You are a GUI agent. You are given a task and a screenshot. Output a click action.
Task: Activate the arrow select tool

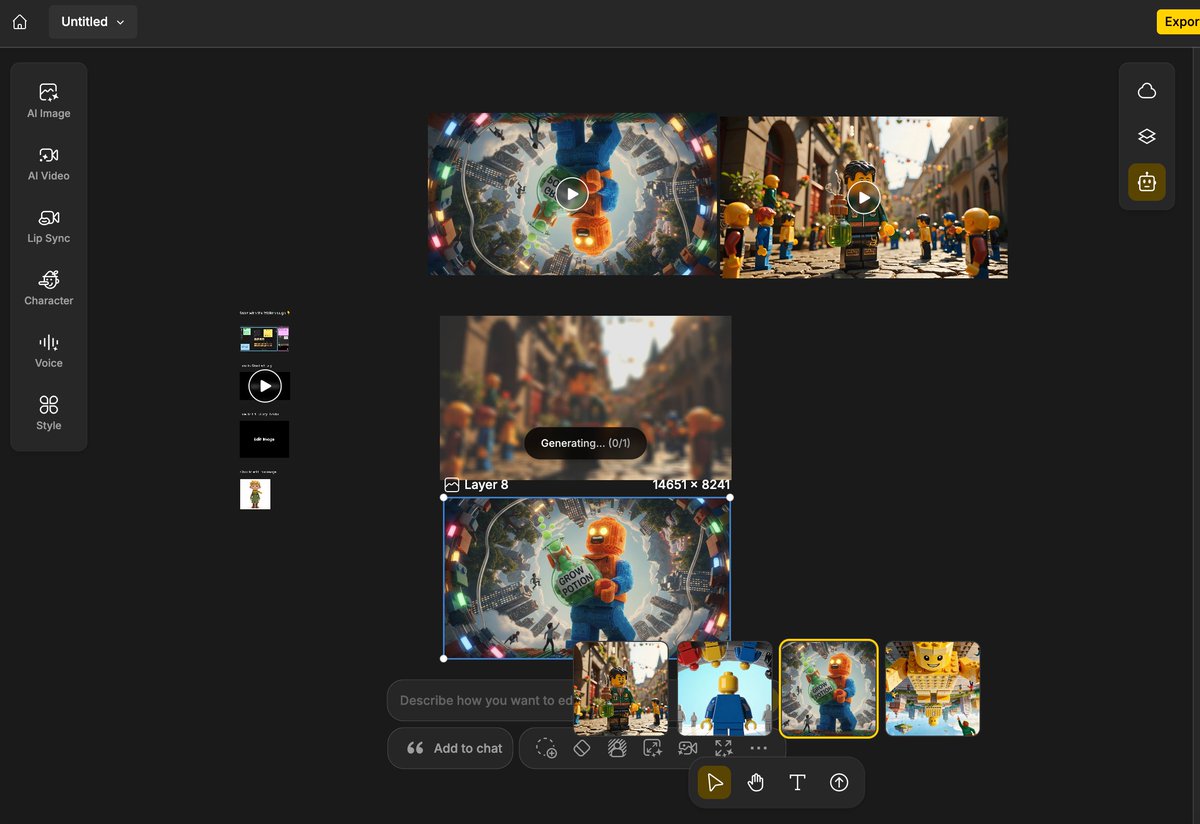pyautogui.click(x=714, y=782)
